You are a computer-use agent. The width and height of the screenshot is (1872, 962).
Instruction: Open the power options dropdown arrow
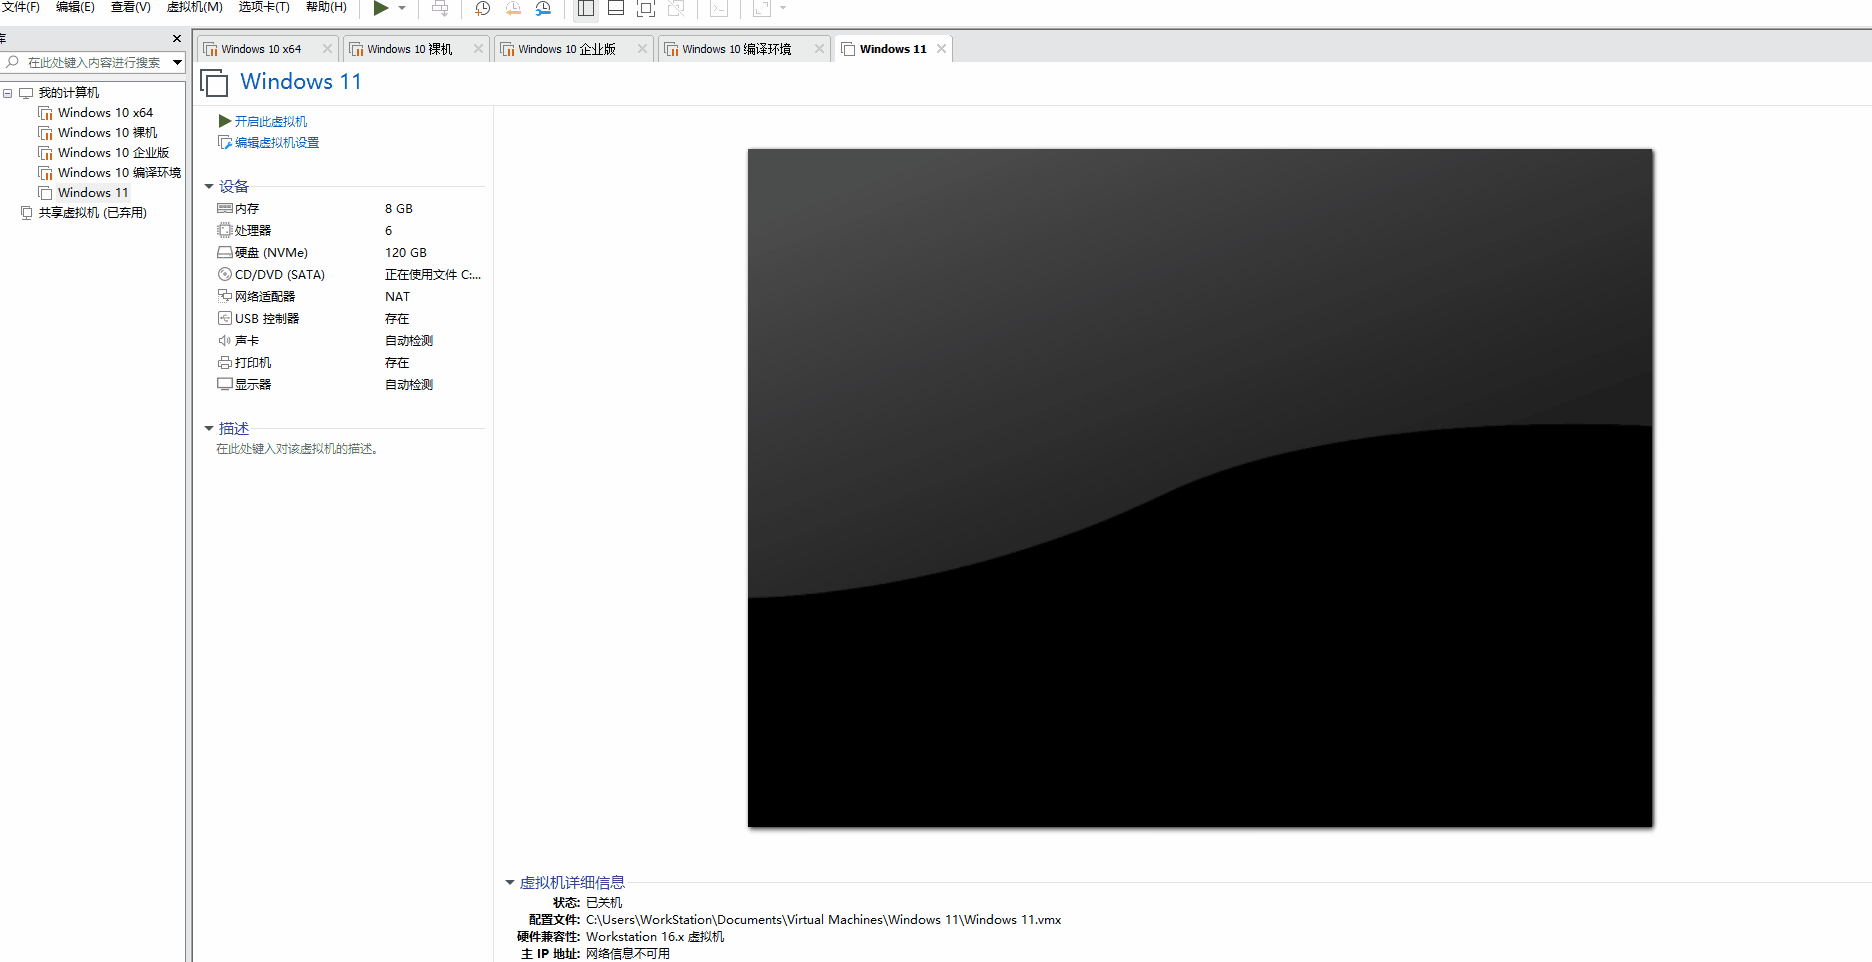[402, 8]
